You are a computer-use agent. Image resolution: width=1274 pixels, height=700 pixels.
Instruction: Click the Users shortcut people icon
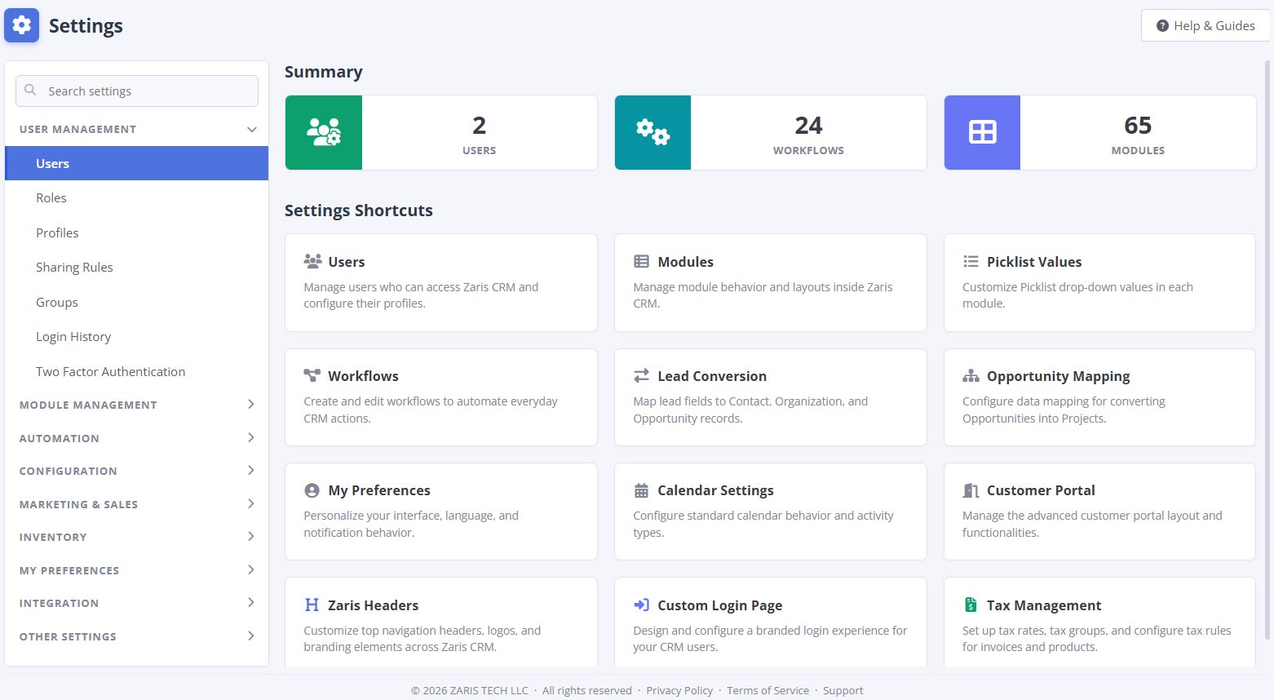coord(312,261)
